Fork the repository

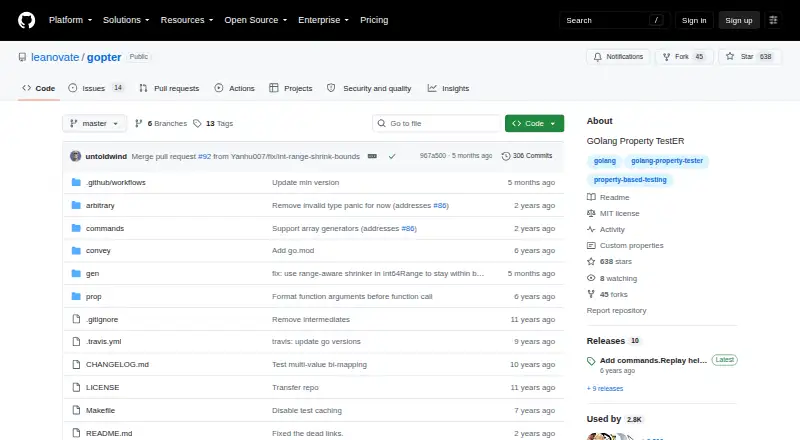[684, 57]
